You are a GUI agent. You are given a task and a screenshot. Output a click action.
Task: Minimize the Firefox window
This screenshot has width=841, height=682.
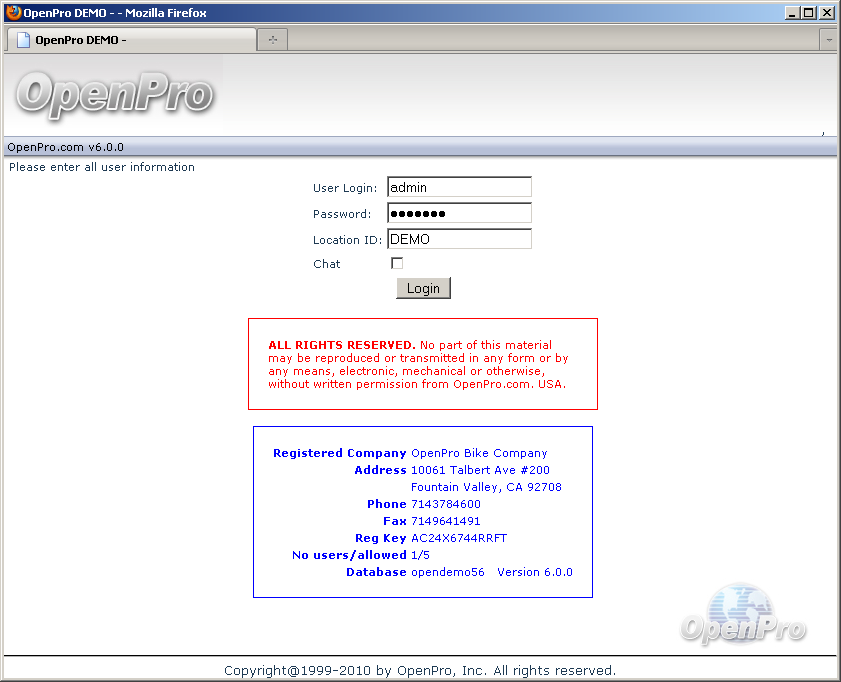tap(792, 13)
